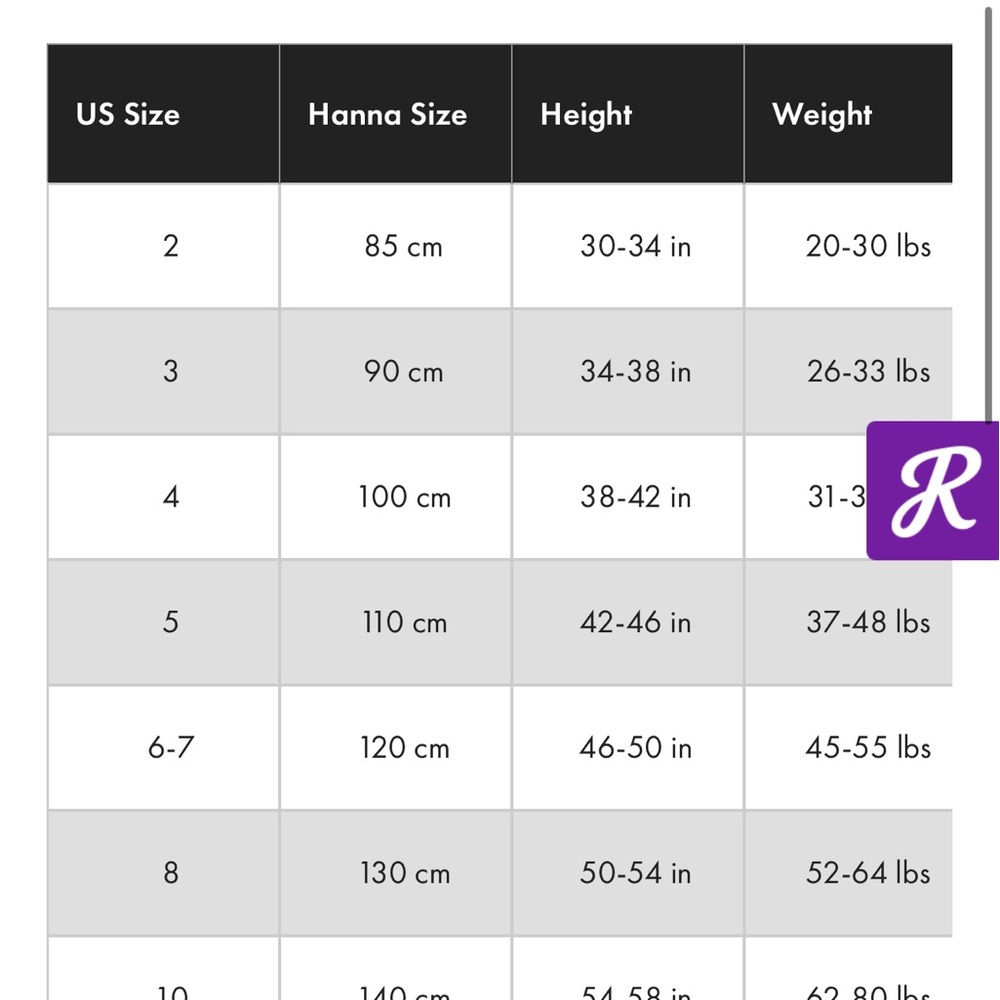This screenshot has width=1000, height=1000.
Task: Select the 100 cm Hanna size cell
Action: (x=395, y=497)
